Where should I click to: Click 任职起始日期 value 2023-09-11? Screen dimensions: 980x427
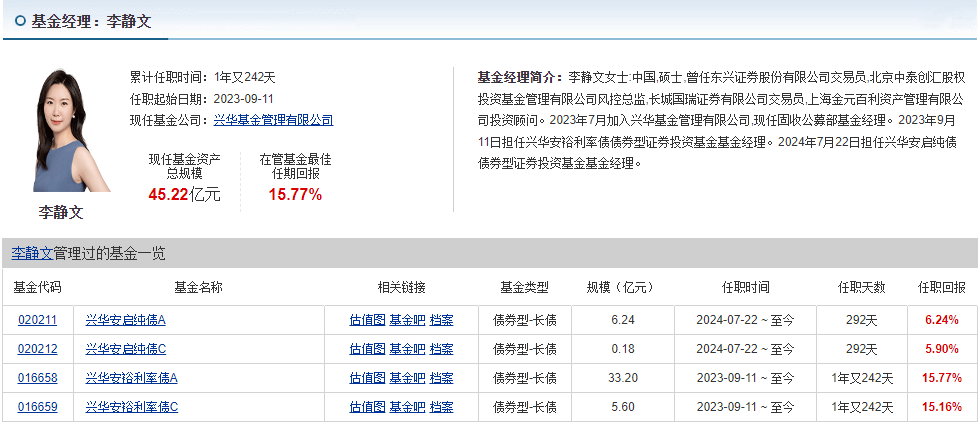tap(244, 99)
